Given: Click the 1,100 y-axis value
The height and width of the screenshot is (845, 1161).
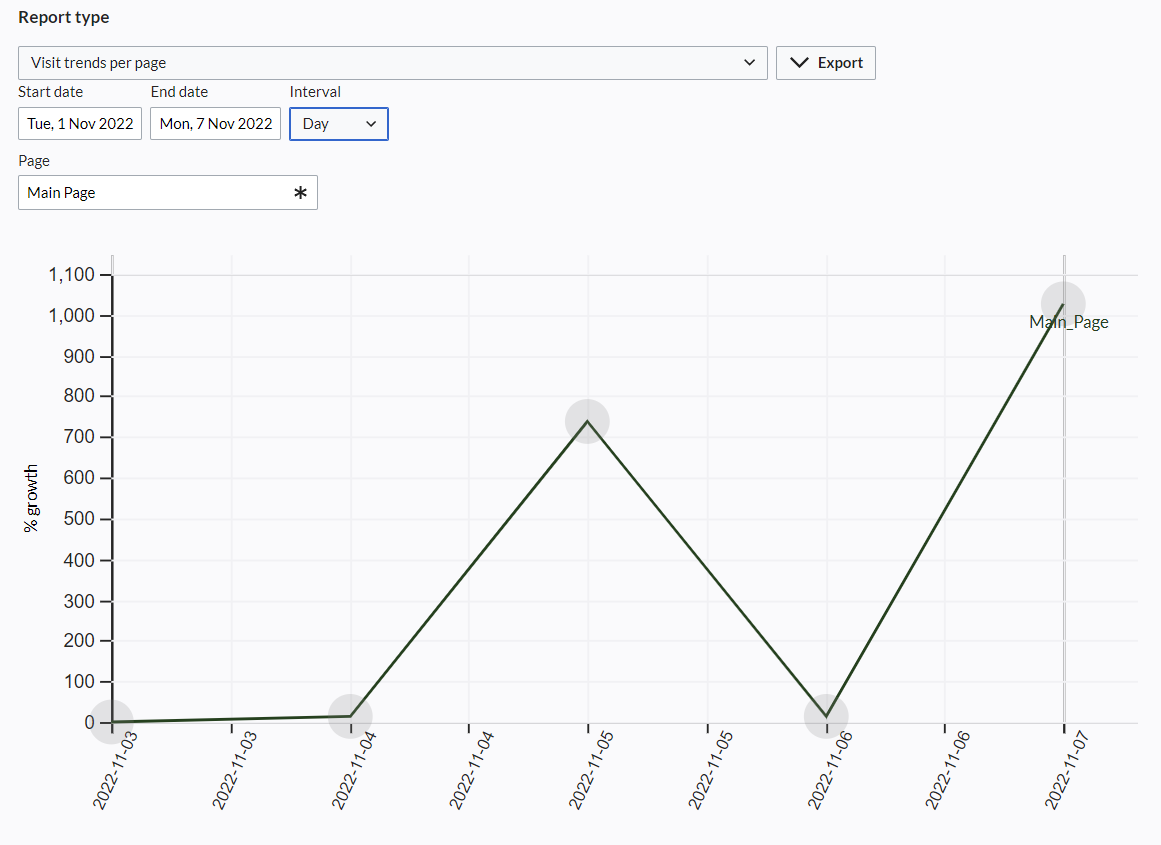Looking at the screenshot, I should click(72, 275).
